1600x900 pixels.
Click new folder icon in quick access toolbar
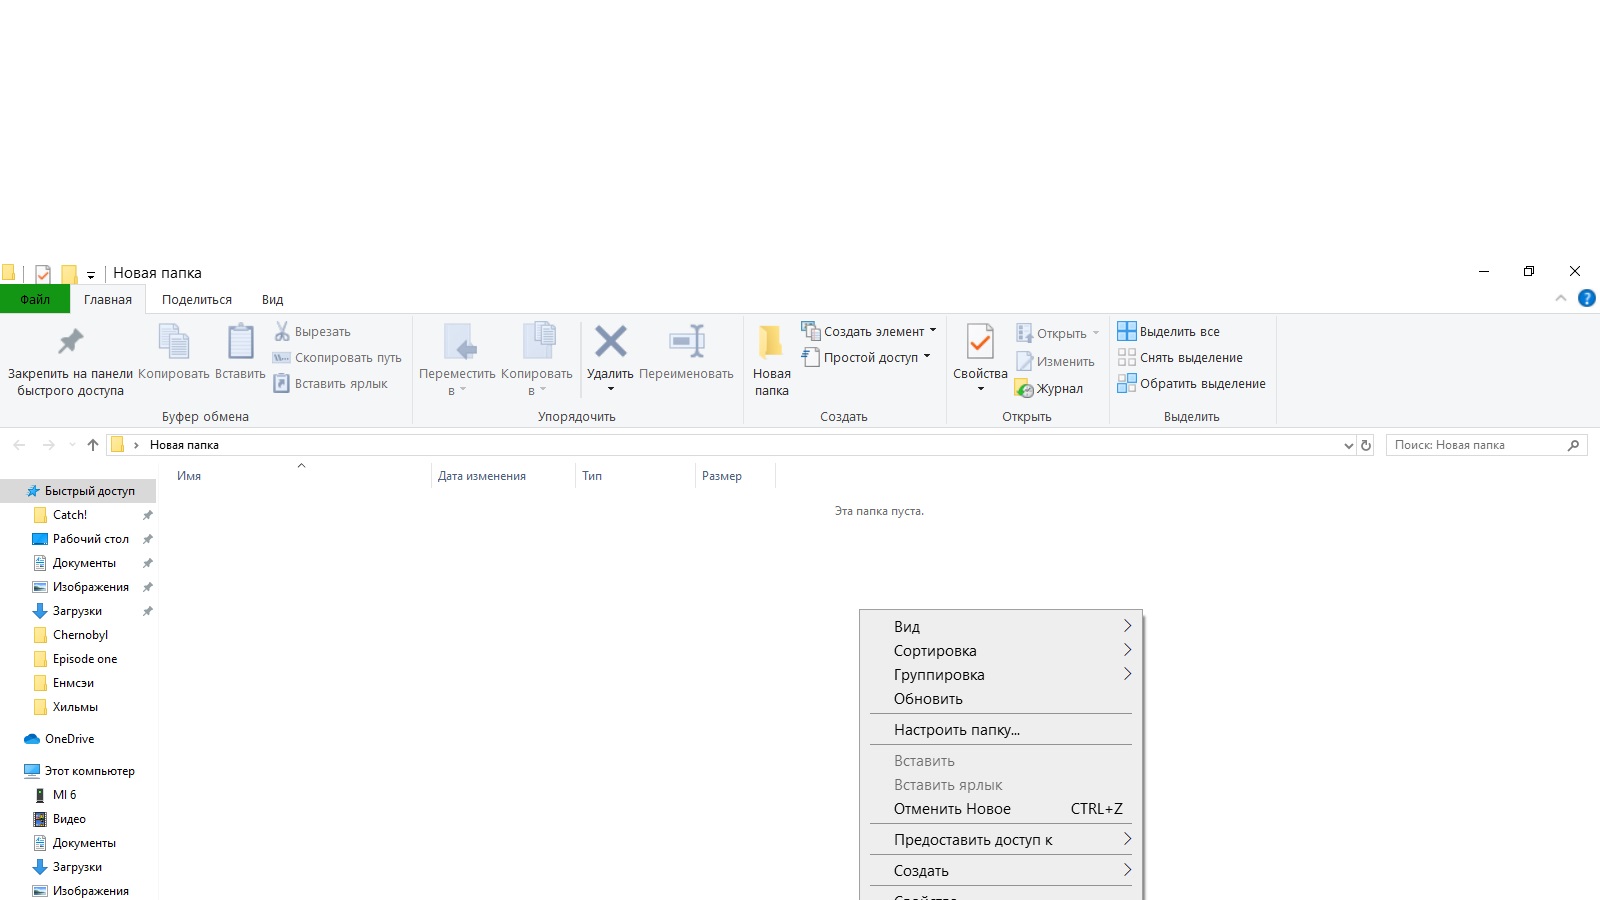pos(69,273)
